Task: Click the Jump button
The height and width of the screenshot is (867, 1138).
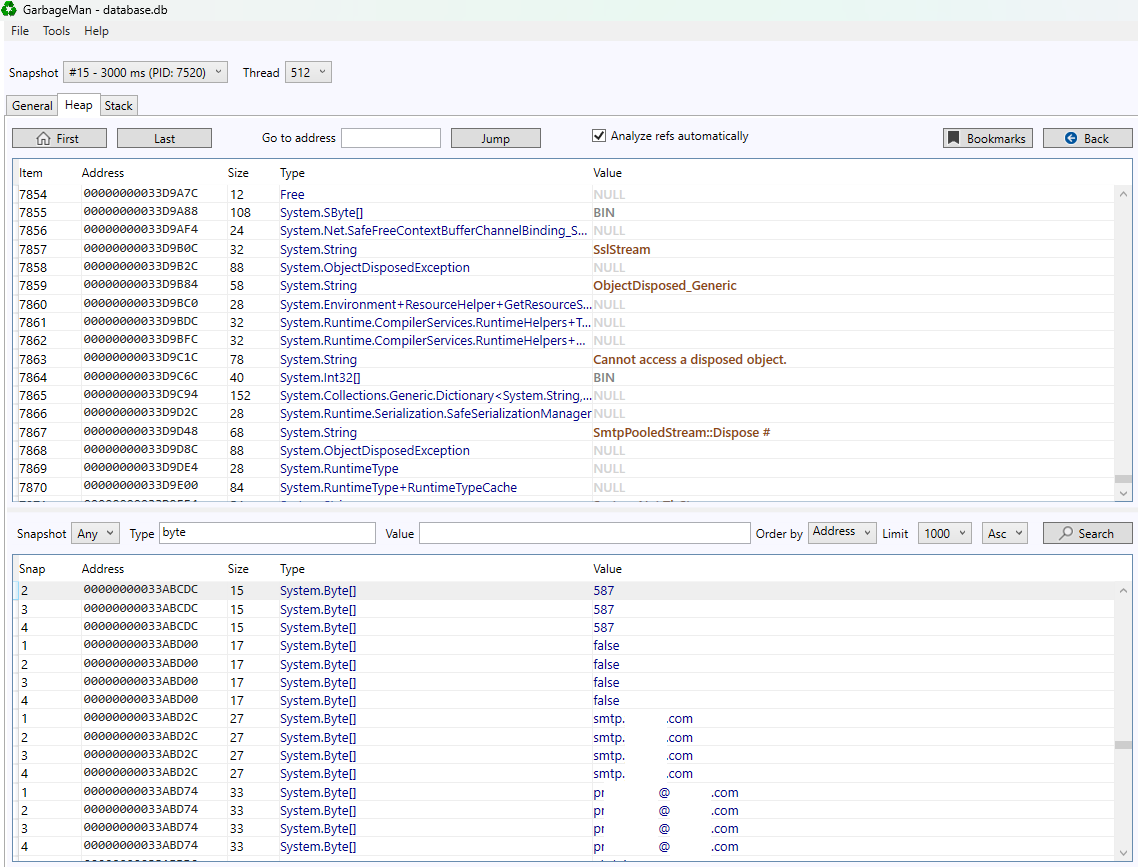Action: click(496, 138)
